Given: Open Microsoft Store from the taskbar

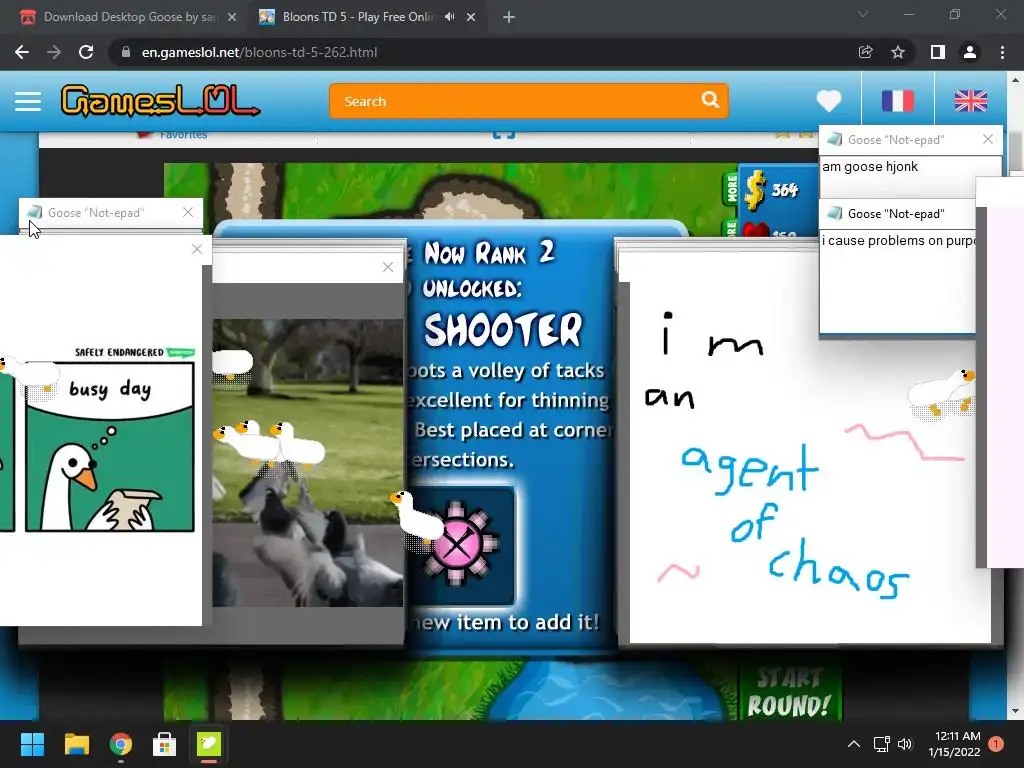Looking at the screenshot, I should tap(165, 744).
